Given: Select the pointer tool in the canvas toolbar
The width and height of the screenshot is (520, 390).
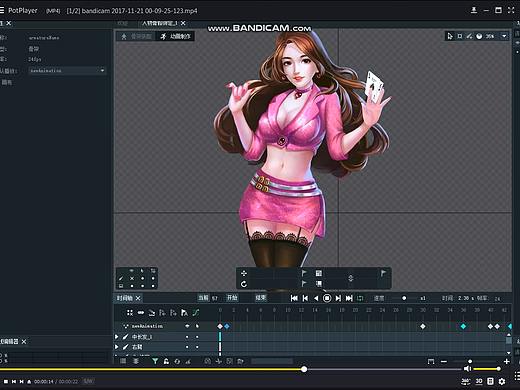Looking at the screenshot, I should coord(450,36).
